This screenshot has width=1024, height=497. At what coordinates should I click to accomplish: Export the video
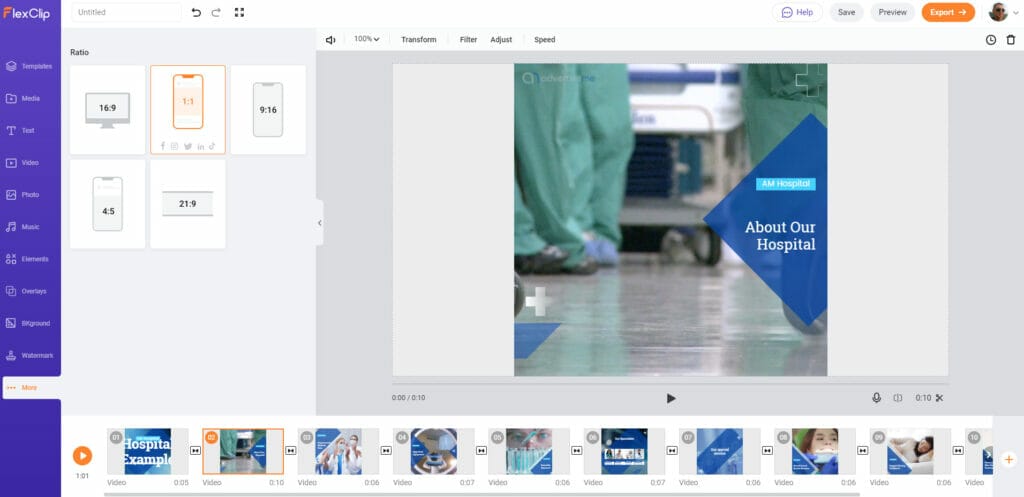(948, 12)
